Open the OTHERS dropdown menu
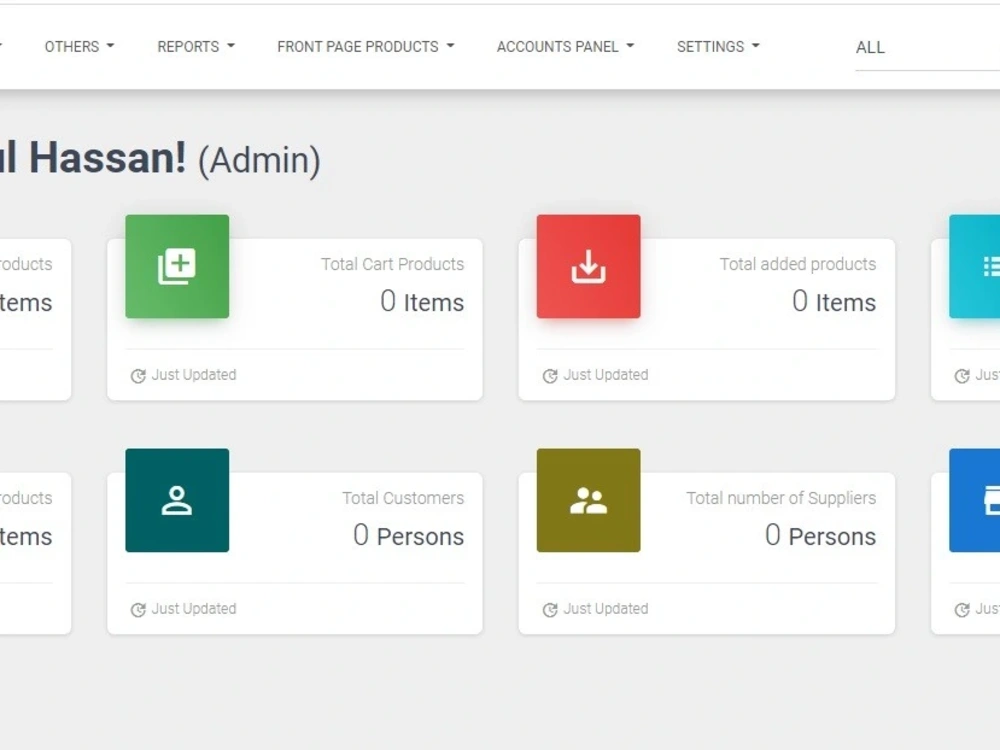1000x750 pixels. tap(79, 47)
